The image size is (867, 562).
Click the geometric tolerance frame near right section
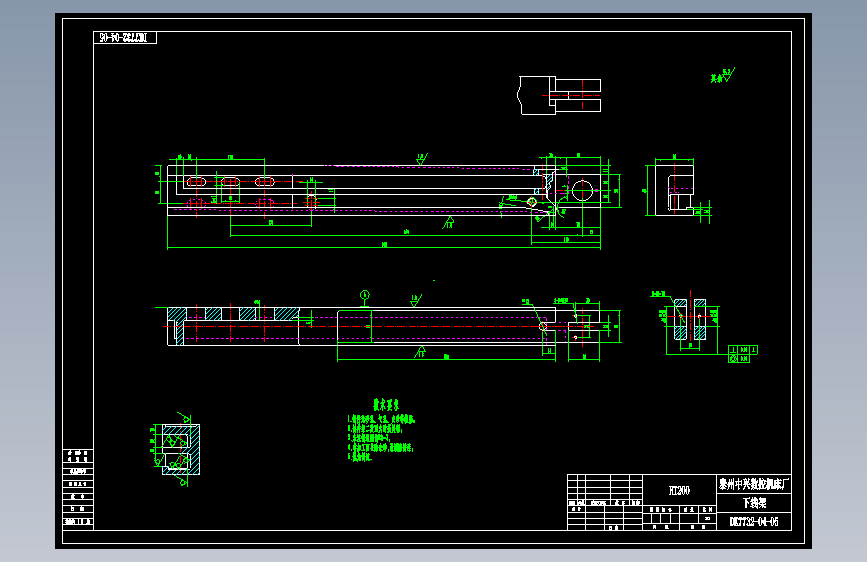[743, 354]
